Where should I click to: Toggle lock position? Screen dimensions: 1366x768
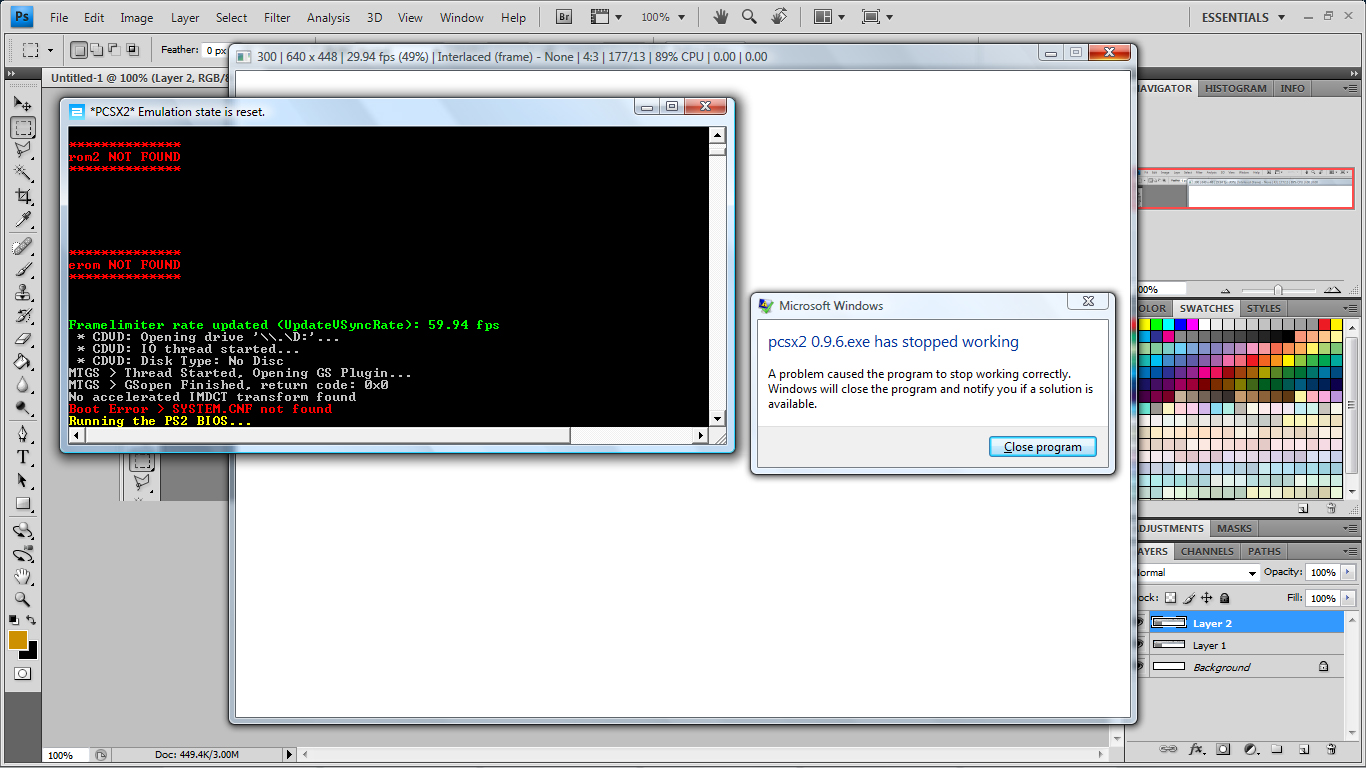click(1207, 598)
